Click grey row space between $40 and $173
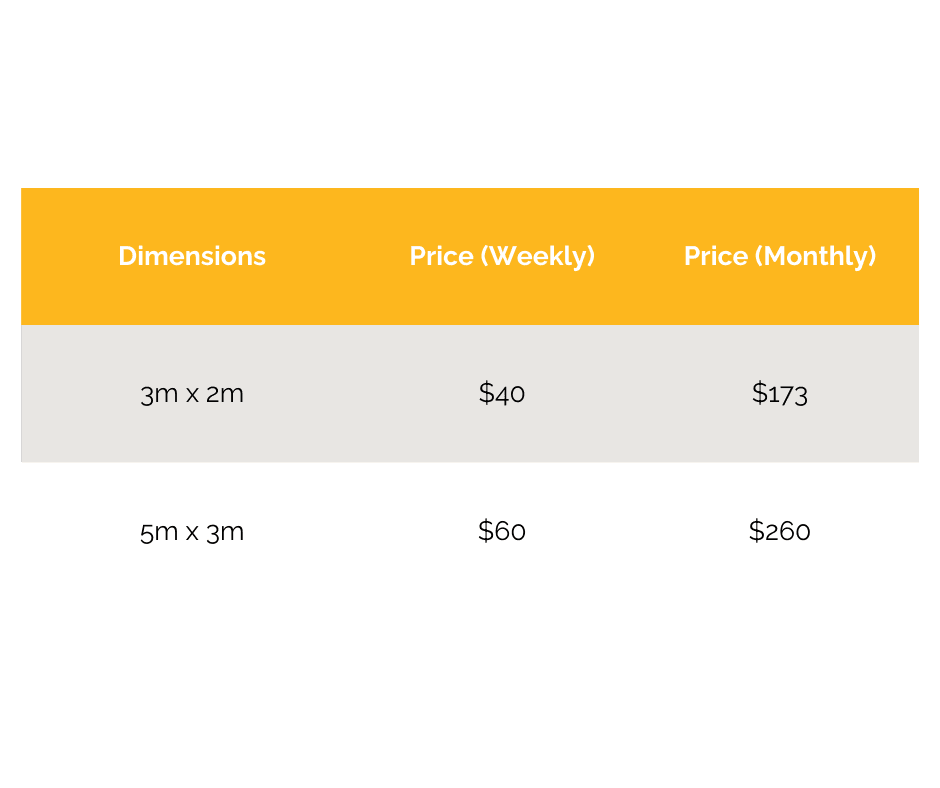The image size is (940, 788). click(x=640, y=393)
